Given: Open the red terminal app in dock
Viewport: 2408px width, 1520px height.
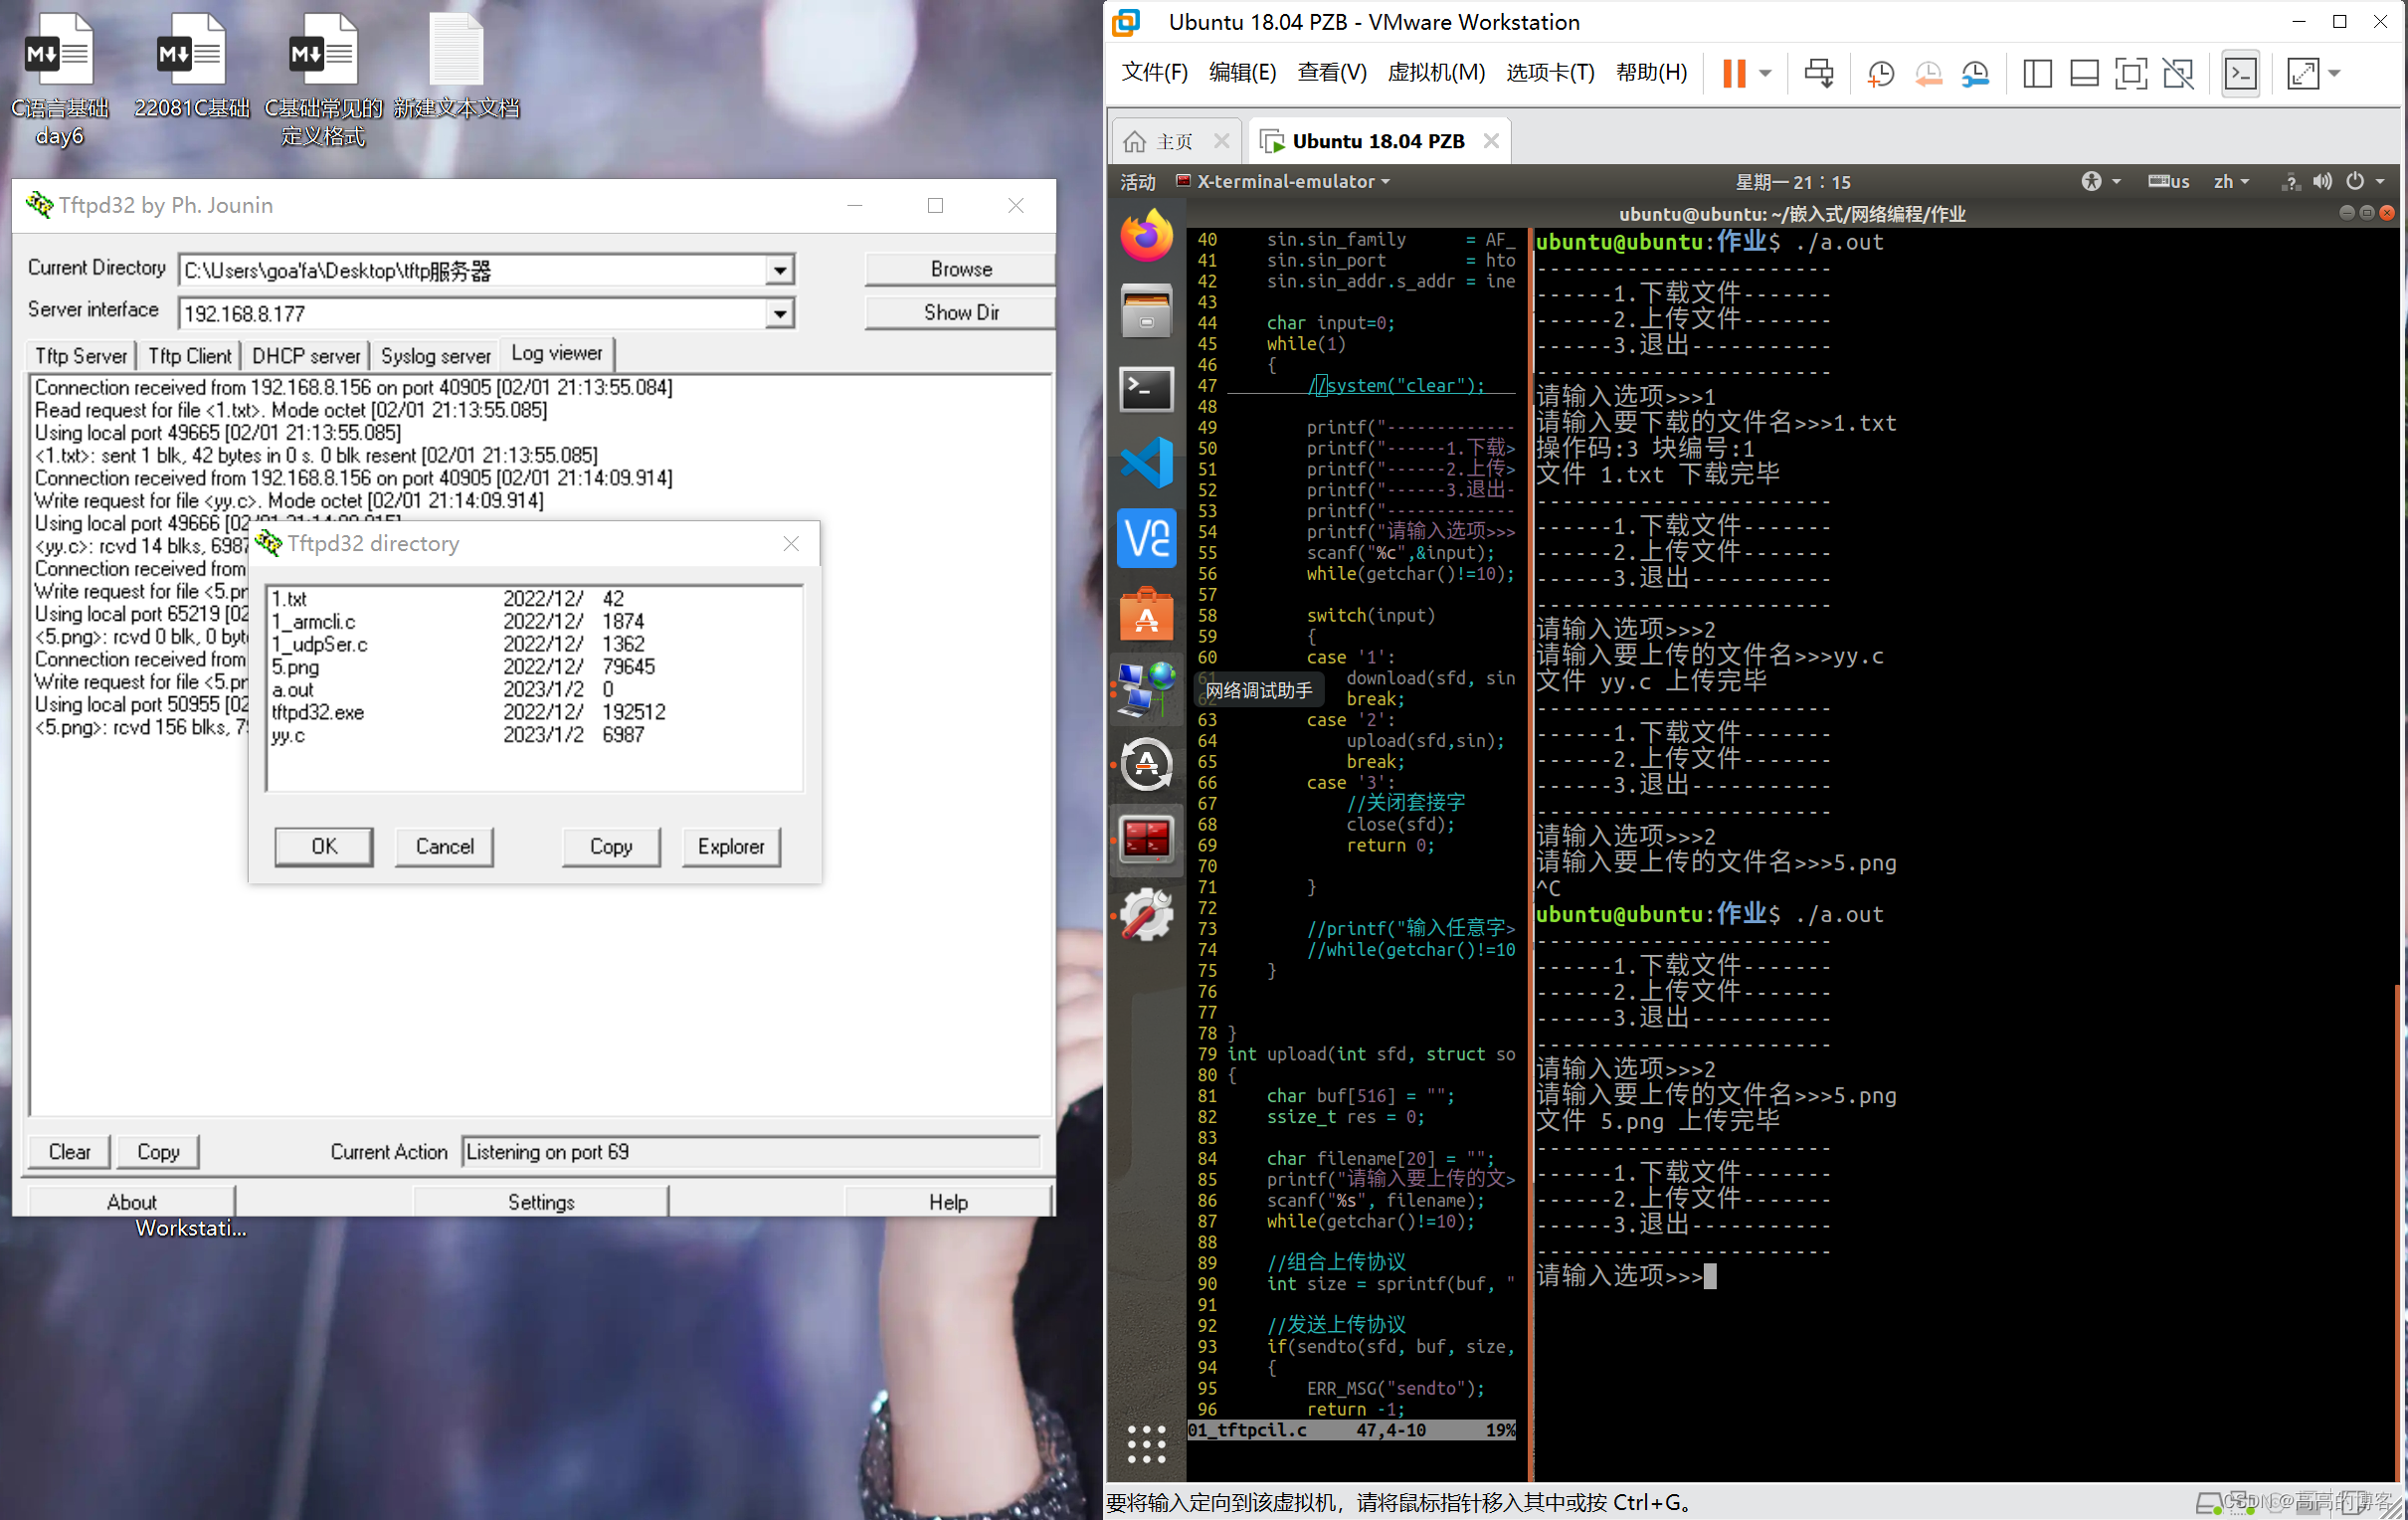Looking at the screenshot, I should (1145, 839).
